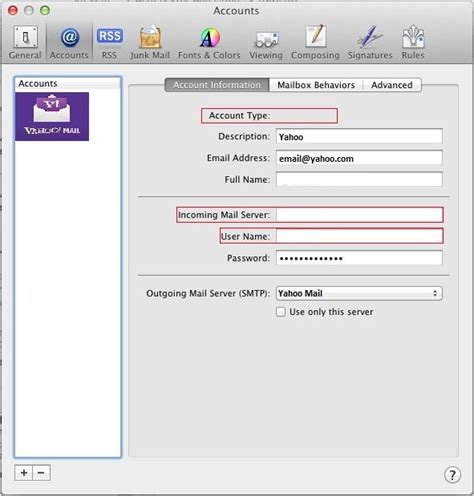Click the Password field
474x496 pixels.
359,258
